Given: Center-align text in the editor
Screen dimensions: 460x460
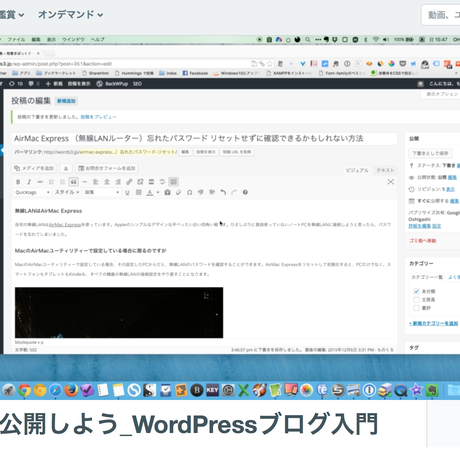Looking at the screenshot, I should pyautogui.click(x=107, y=182).
